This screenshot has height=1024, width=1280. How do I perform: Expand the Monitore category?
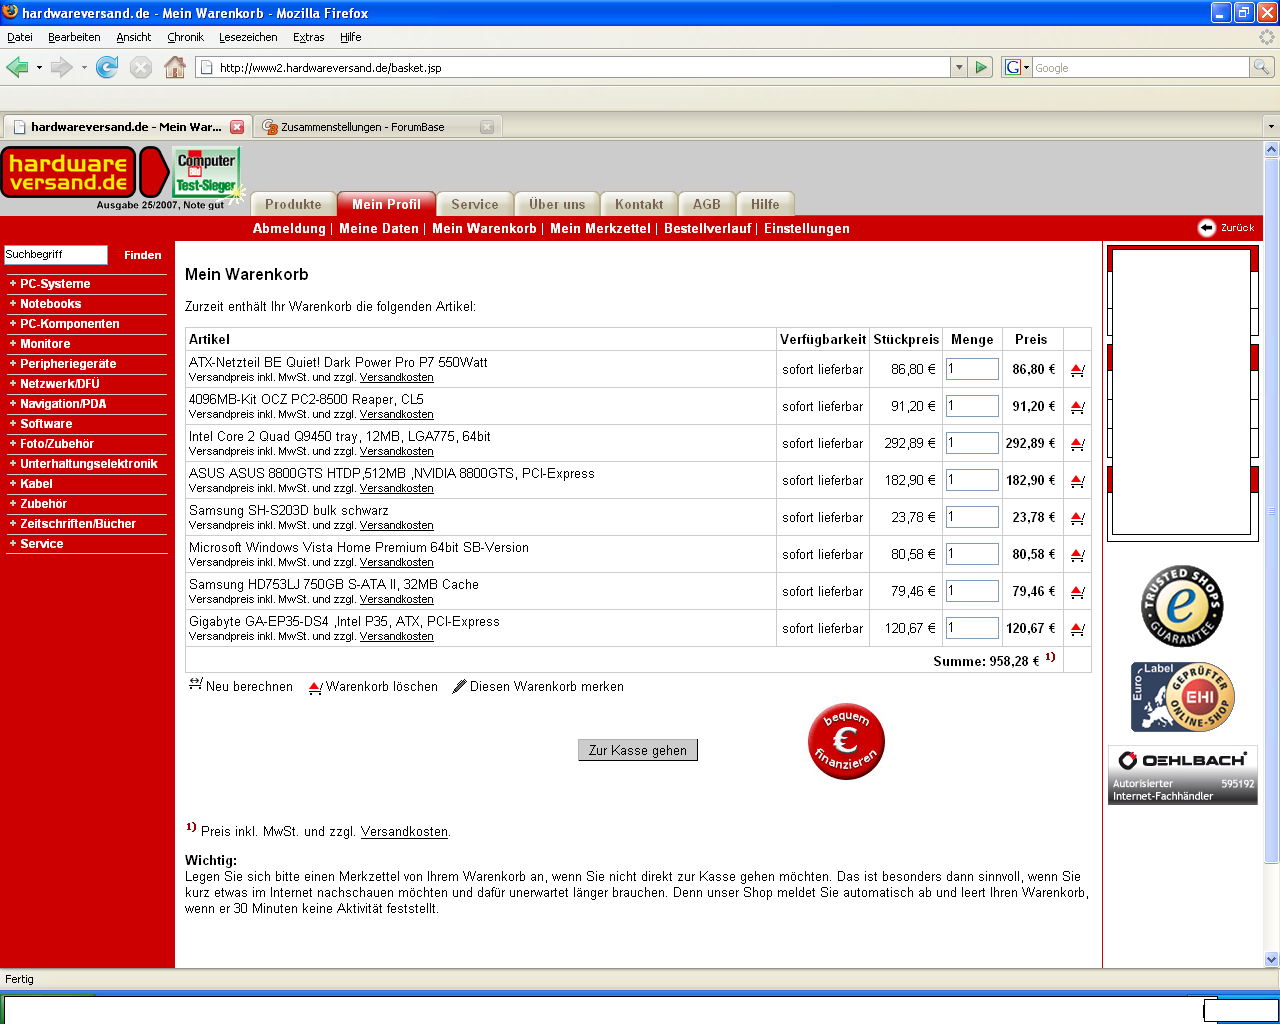tap(45, 344)
